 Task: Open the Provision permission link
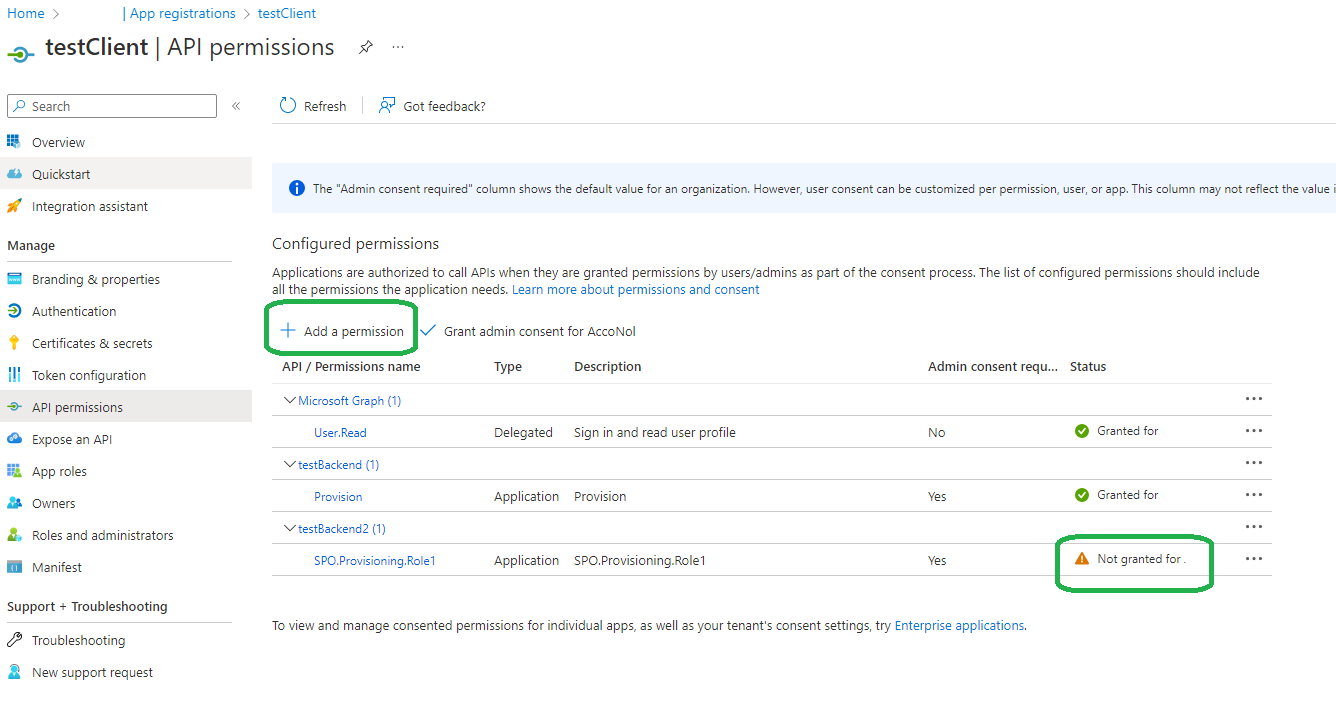click(338, 496)
